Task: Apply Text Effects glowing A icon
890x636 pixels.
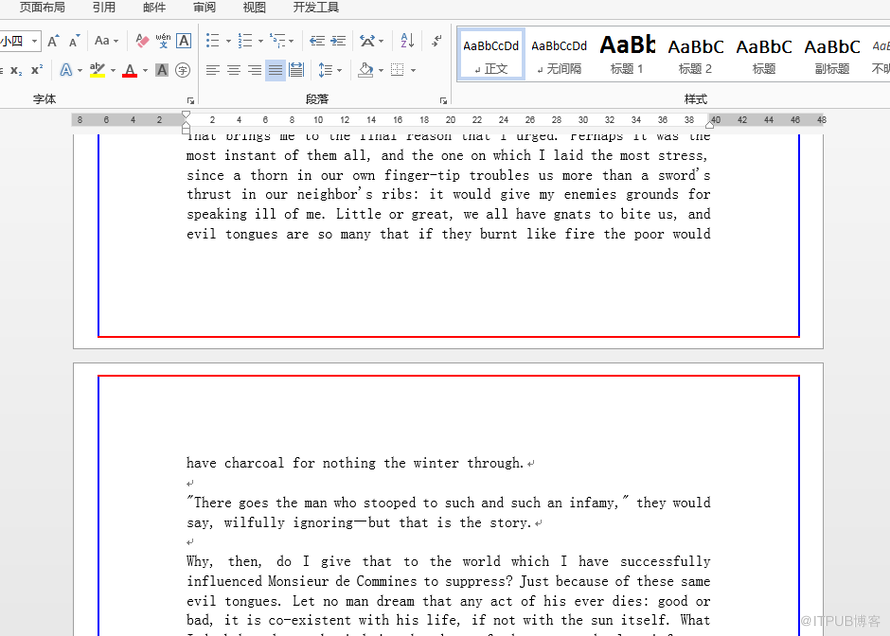Action: click(x=66, y=70)
